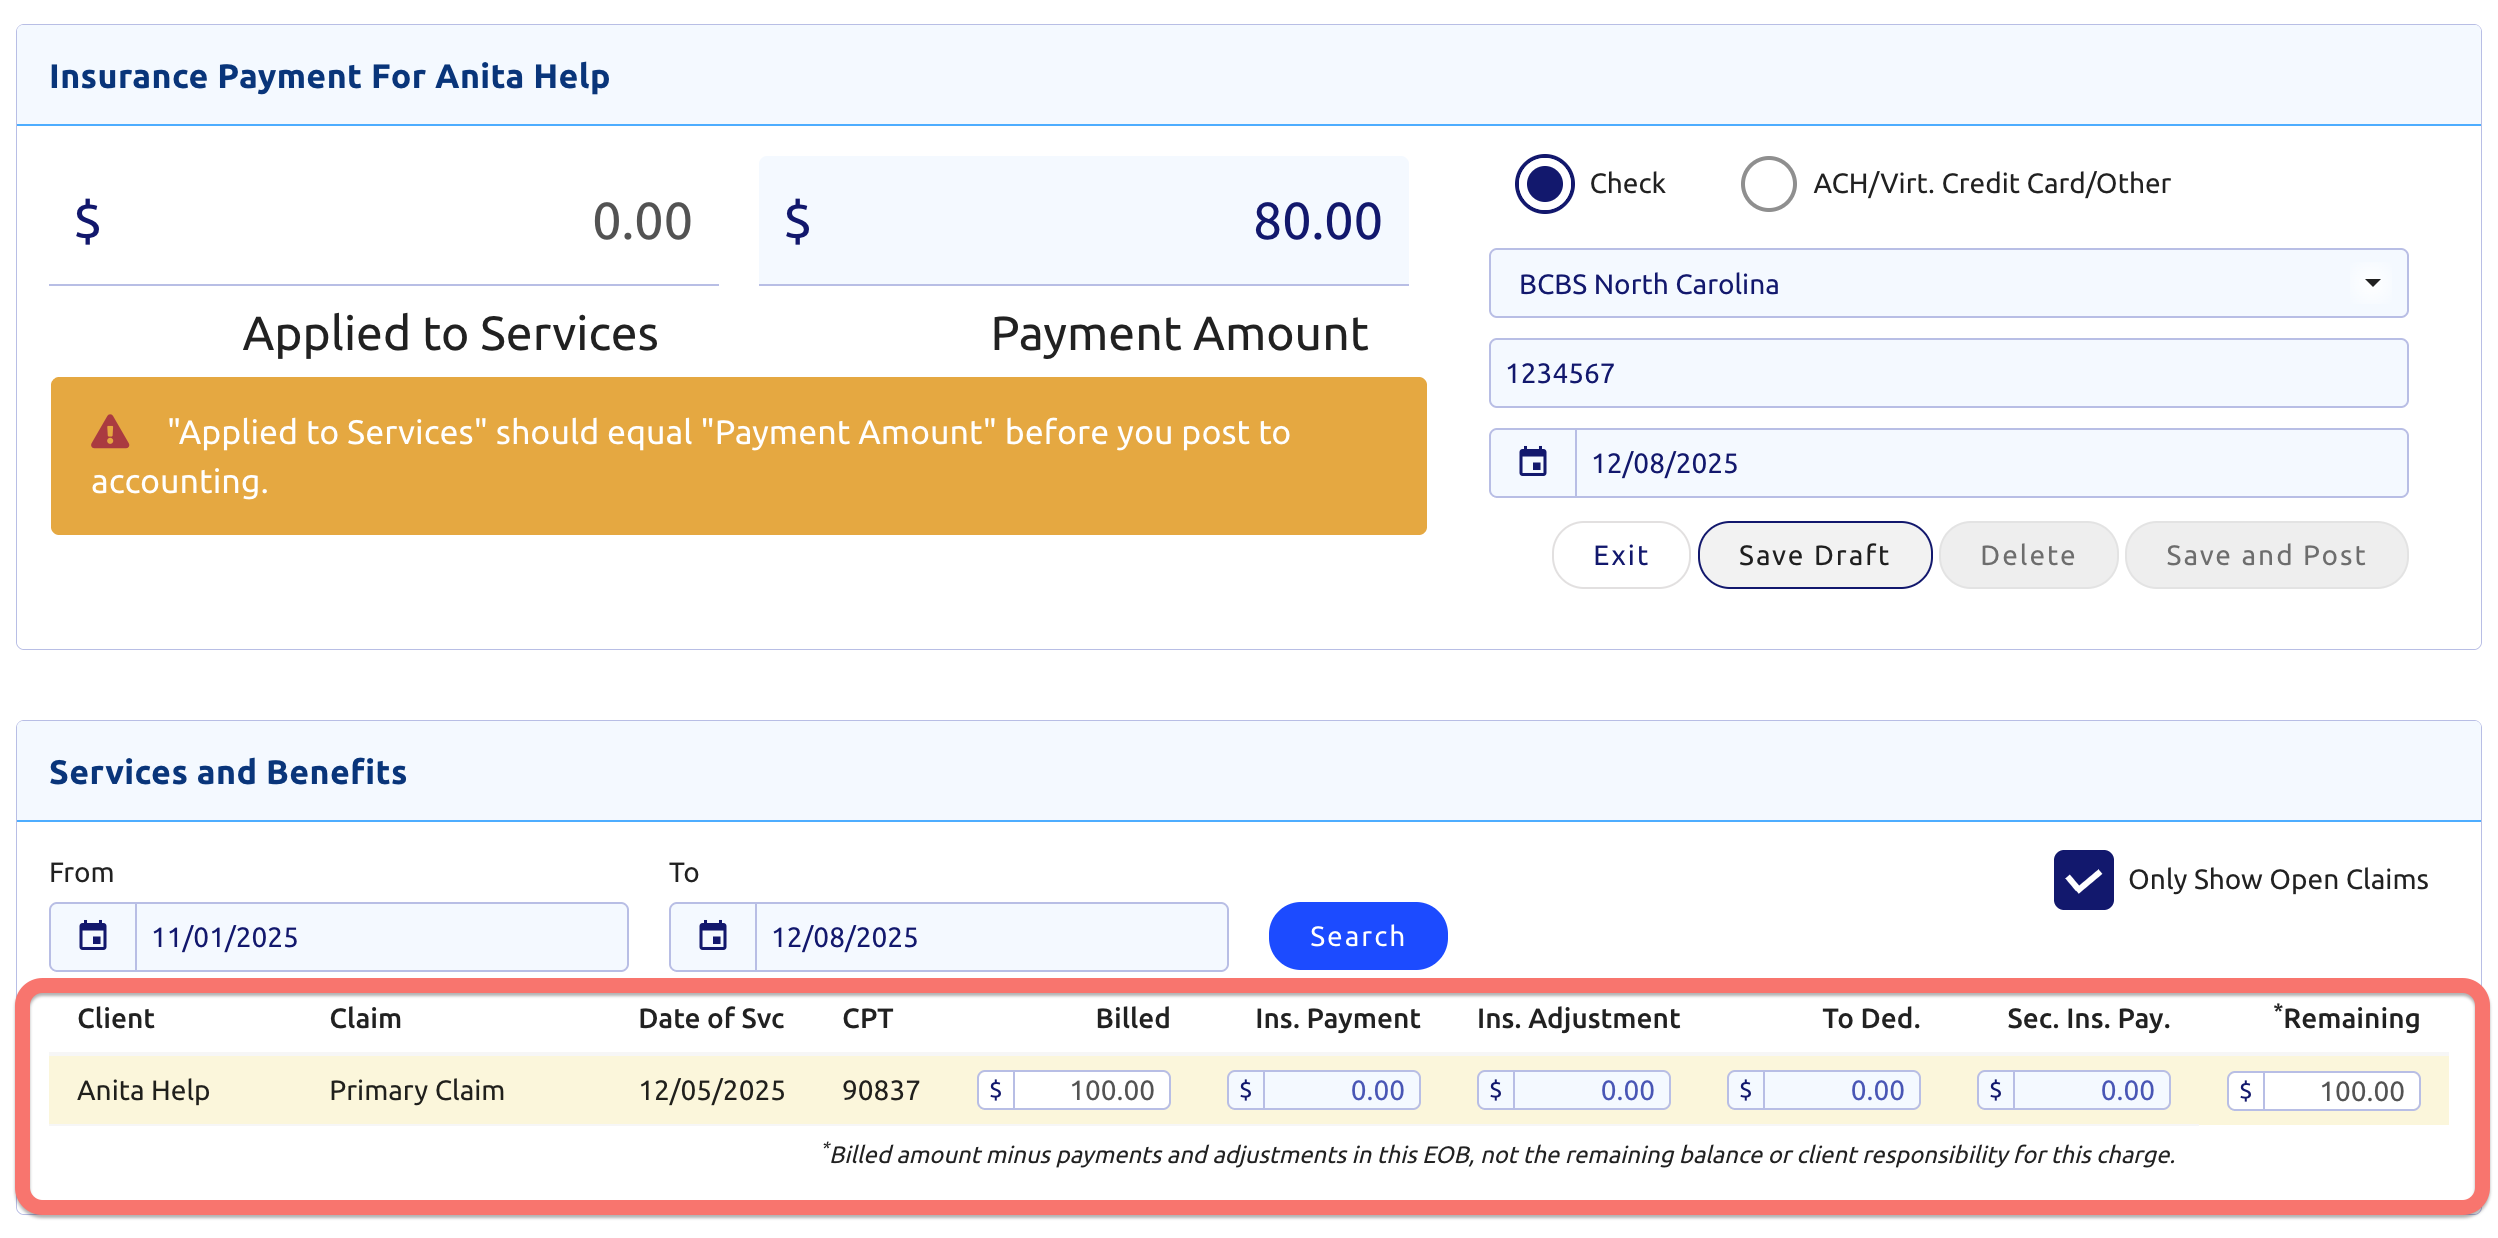2498x1238 pixels.
Task: Click the From date calendar icon
Action: [93, 936]
